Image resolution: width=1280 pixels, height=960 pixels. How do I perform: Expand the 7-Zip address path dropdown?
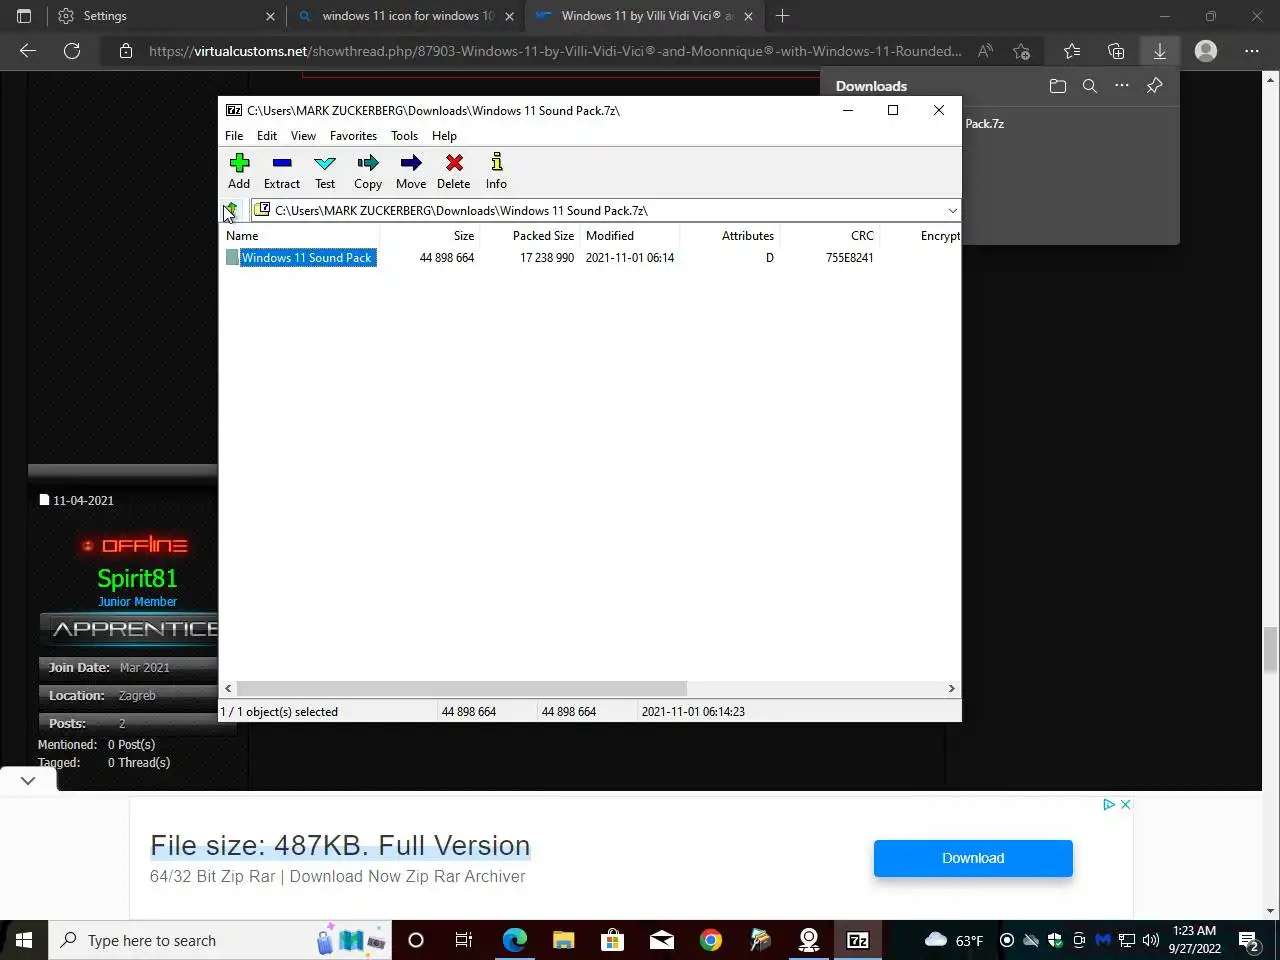(x=952, y=210)
